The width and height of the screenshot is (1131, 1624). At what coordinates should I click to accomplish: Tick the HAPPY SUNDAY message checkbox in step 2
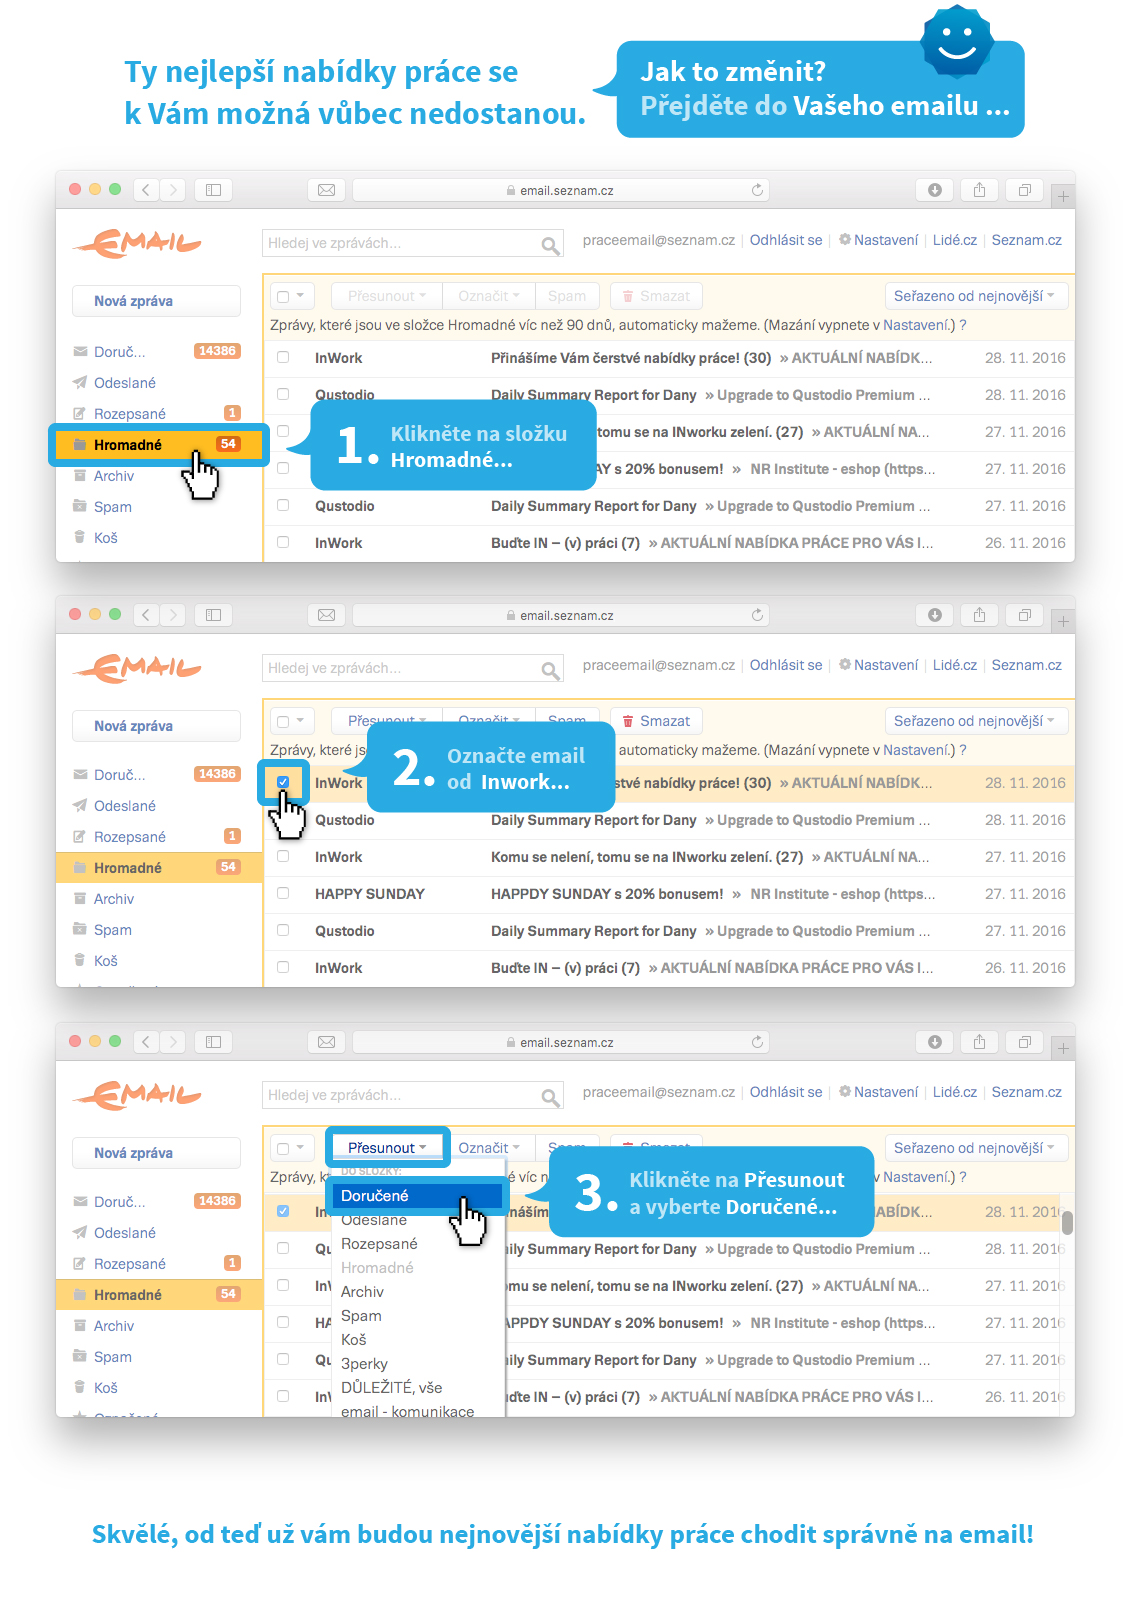pos(283,893)
